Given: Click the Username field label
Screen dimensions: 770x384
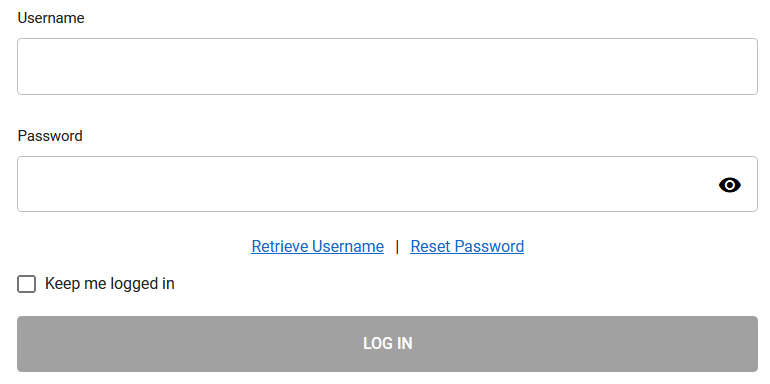Looking at the screenshot, I should pyautogui.click(x=51, y=18).
